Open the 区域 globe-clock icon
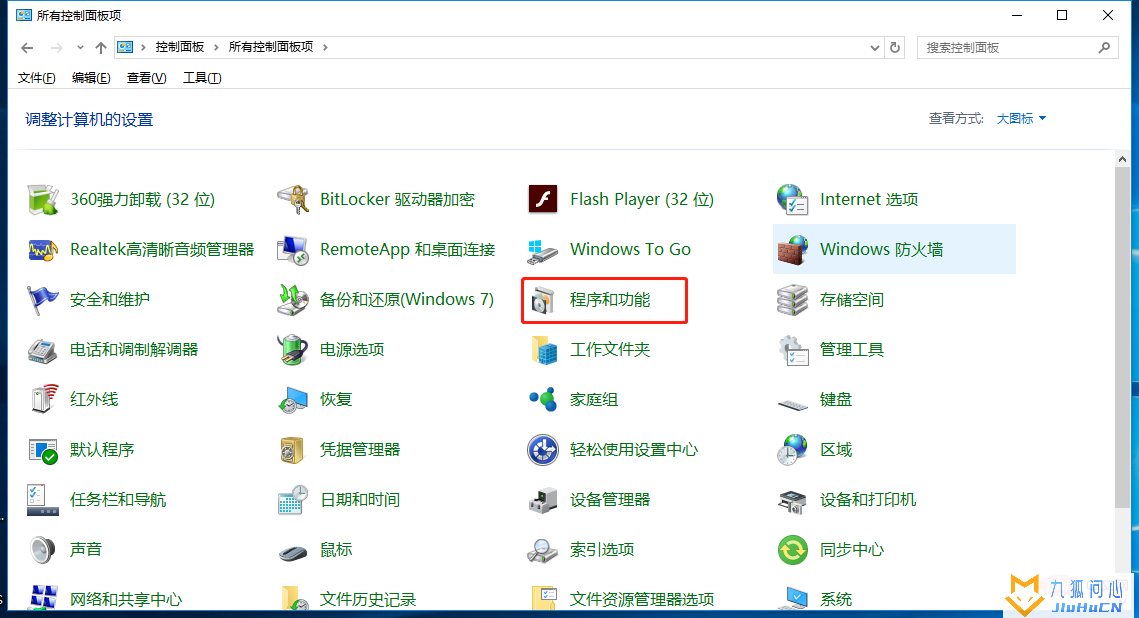 pyautogui.click(x=793, y=450)
